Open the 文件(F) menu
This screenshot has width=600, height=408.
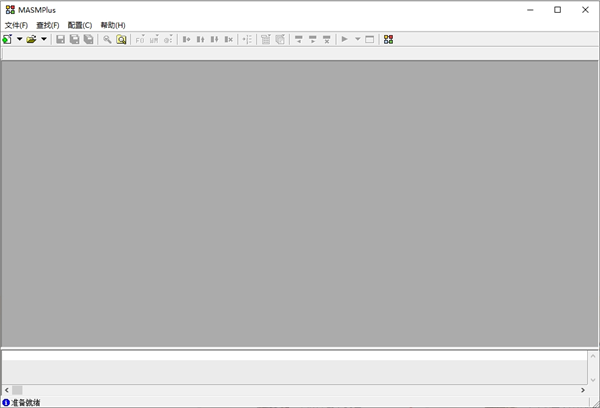16,25
